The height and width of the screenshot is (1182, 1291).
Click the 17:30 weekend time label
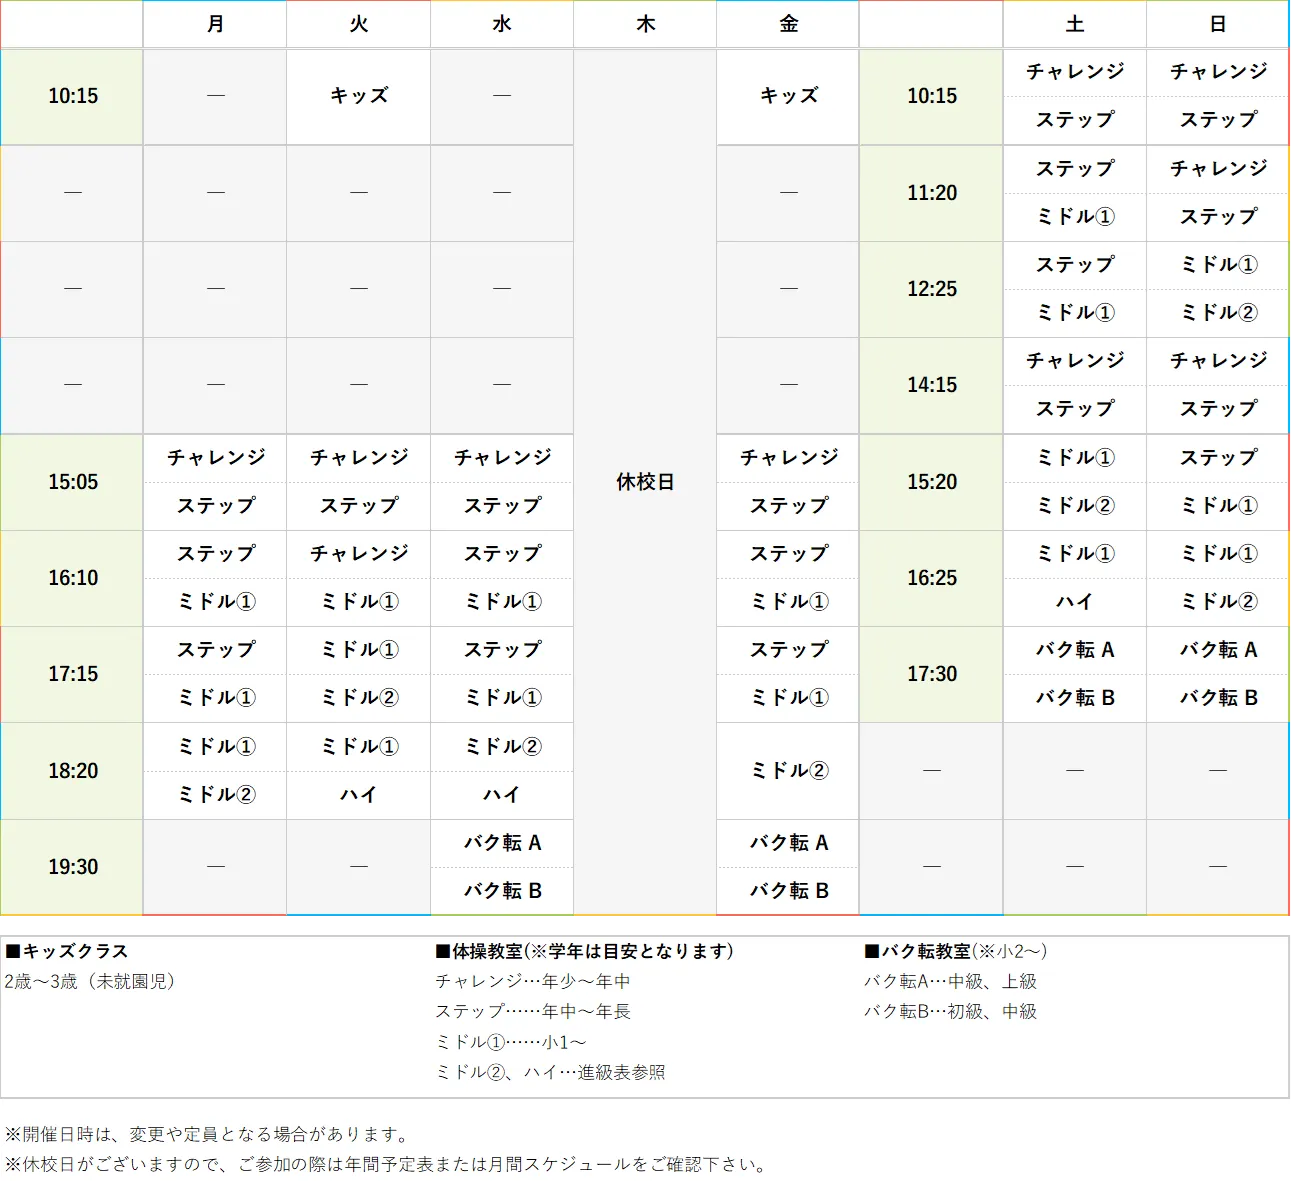pyautogui.click(x=932, y=674)
